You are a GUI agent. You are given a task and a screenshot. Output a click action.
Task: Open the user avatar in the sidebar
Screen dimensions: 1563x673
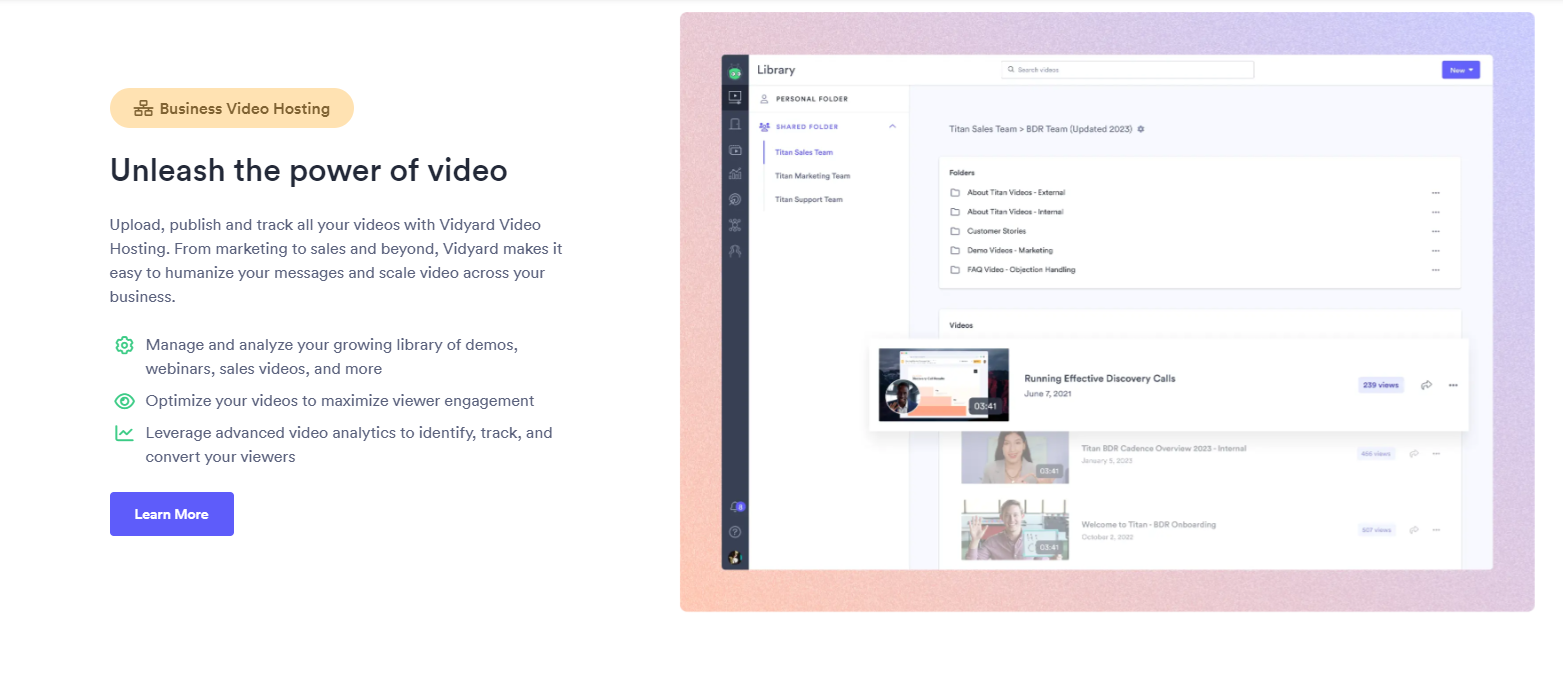click(x=735, y=556)
